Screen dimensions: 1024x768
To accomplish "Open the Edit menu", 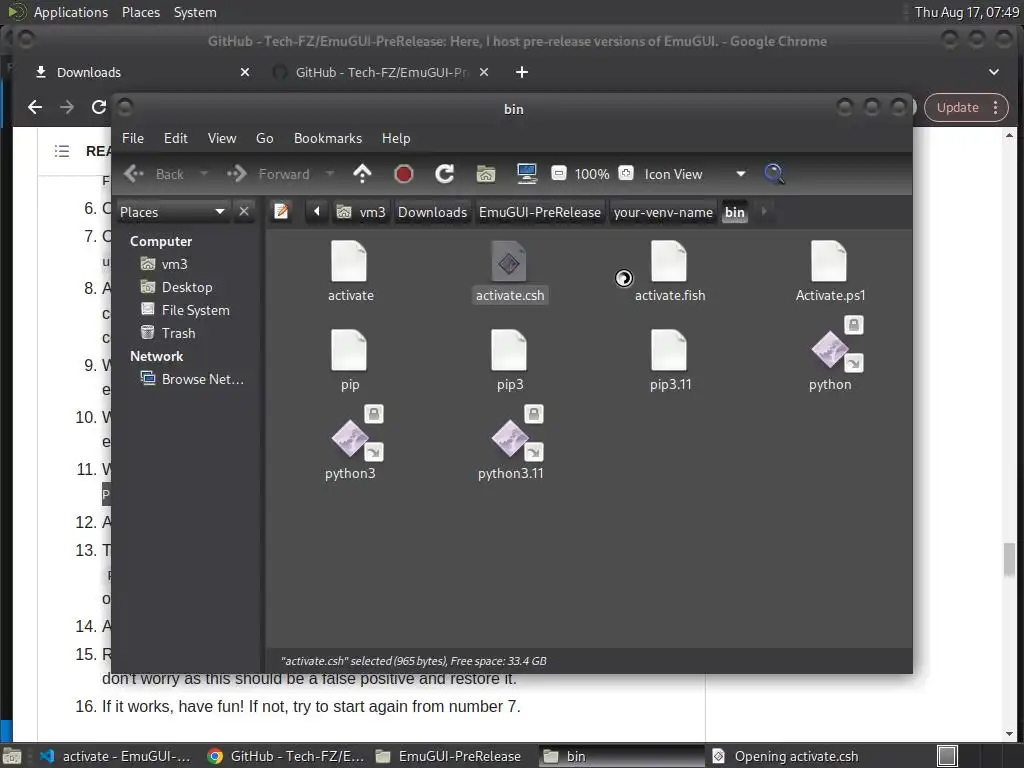I will 176,138.
